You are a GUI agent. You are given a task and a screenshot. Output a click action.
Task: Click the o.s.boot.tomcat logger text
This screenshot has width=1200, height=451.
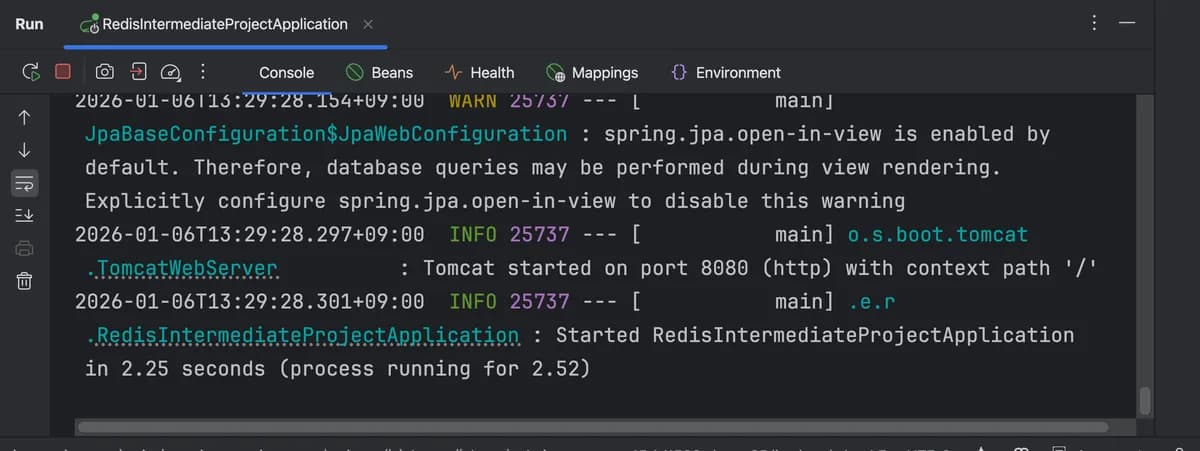938,234
